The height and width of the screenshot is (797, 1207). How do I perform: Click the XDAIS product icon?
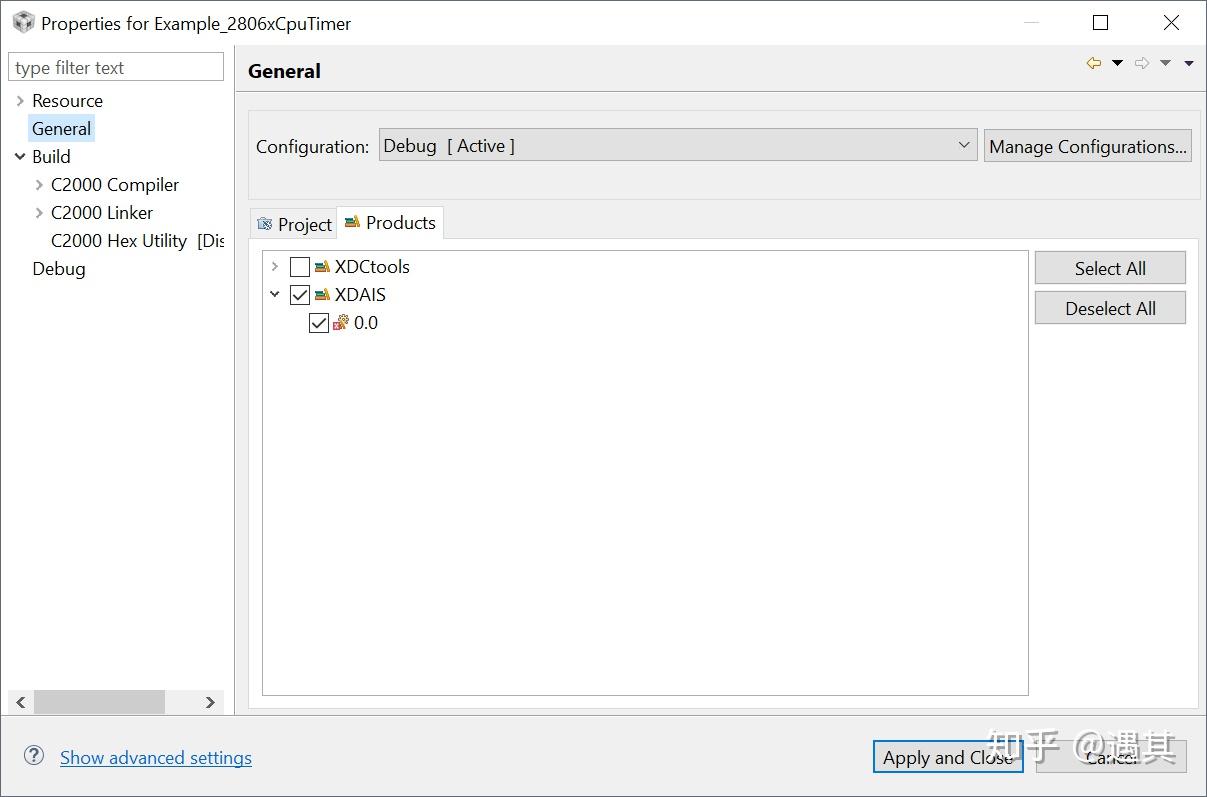[322, 295]
